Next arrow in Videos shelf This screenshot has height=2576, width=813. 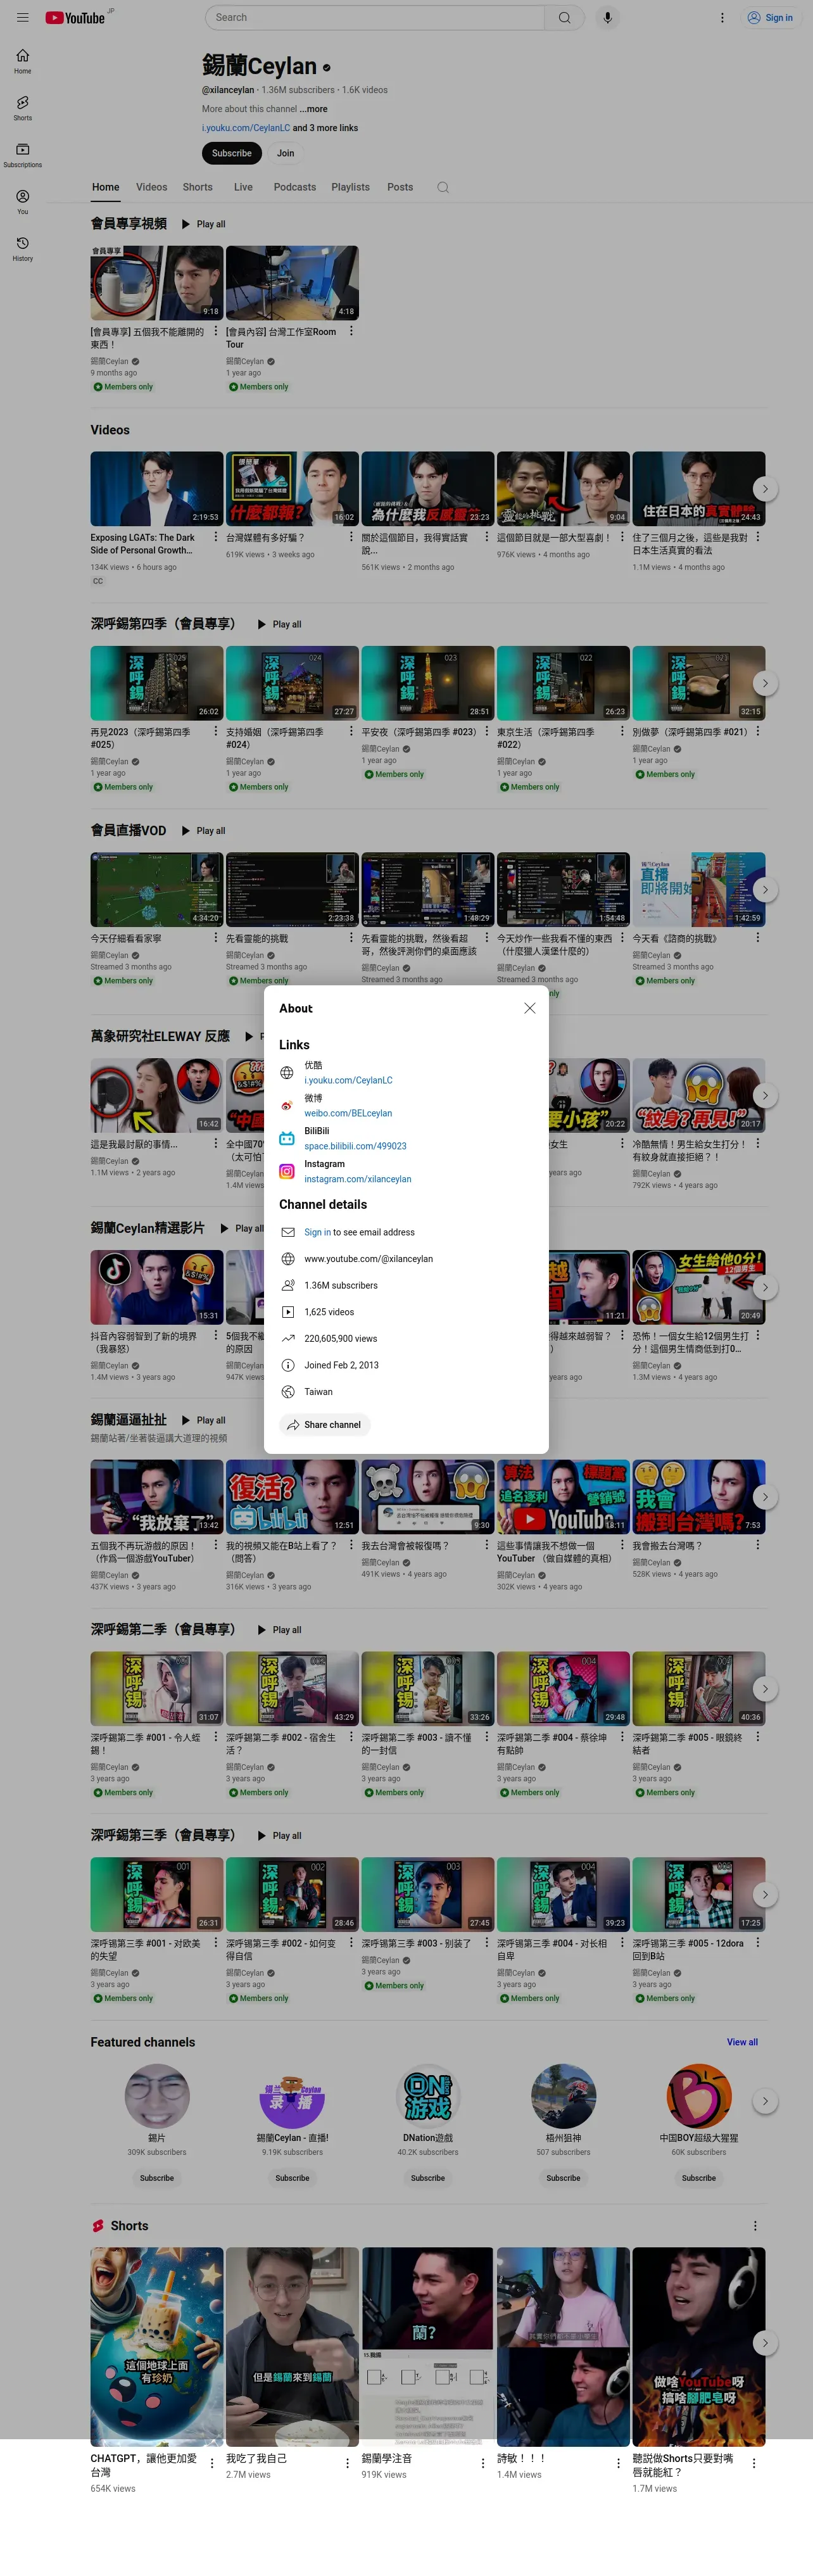(x=765, y=489)
